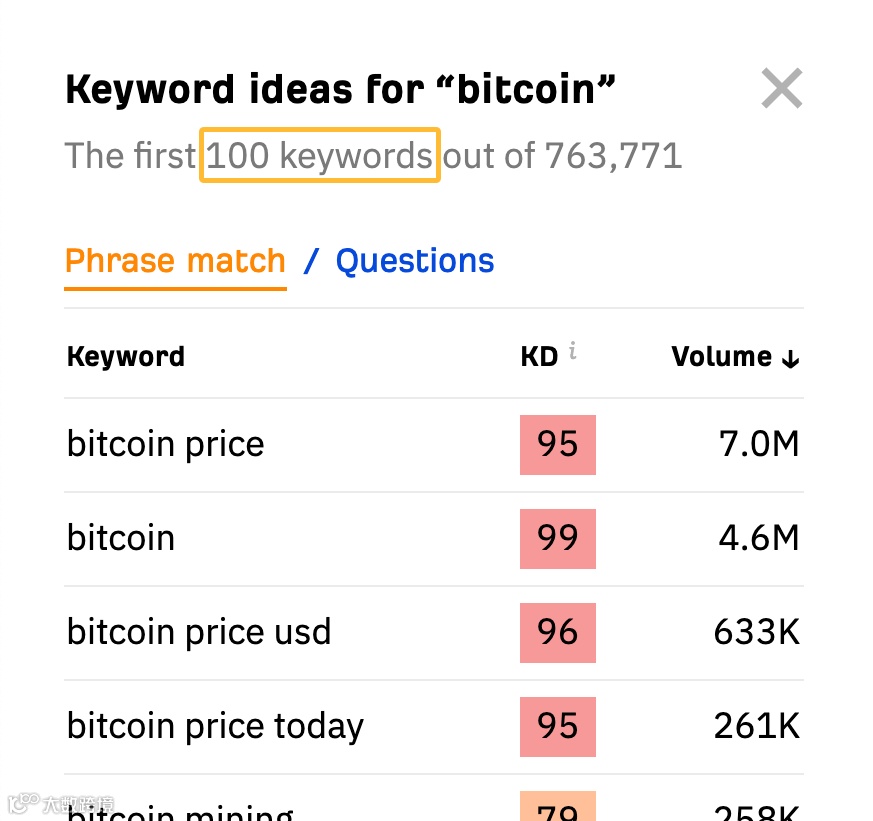This screenshot has height=821, width=873.
Task: Click the KD score 95 beside bitcoin price
Action: pos(557,444)
